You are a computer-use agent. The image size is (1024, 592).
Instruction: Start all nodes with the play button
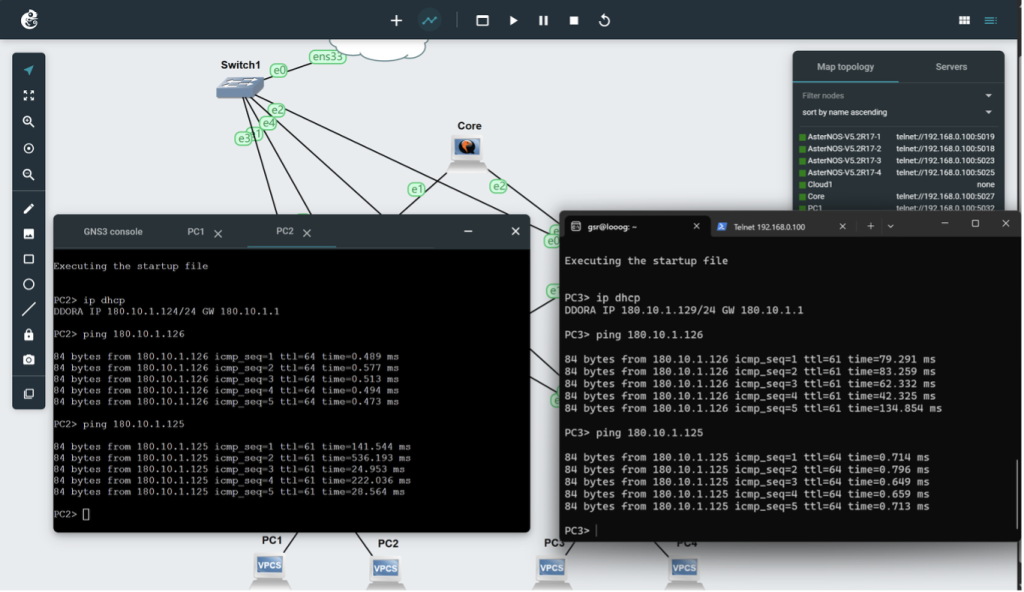pos(513,20)
